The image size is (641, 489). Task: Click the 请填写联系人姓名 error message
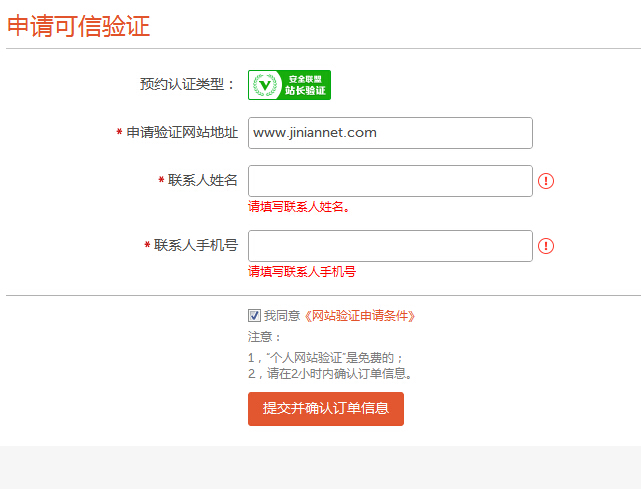299,207
